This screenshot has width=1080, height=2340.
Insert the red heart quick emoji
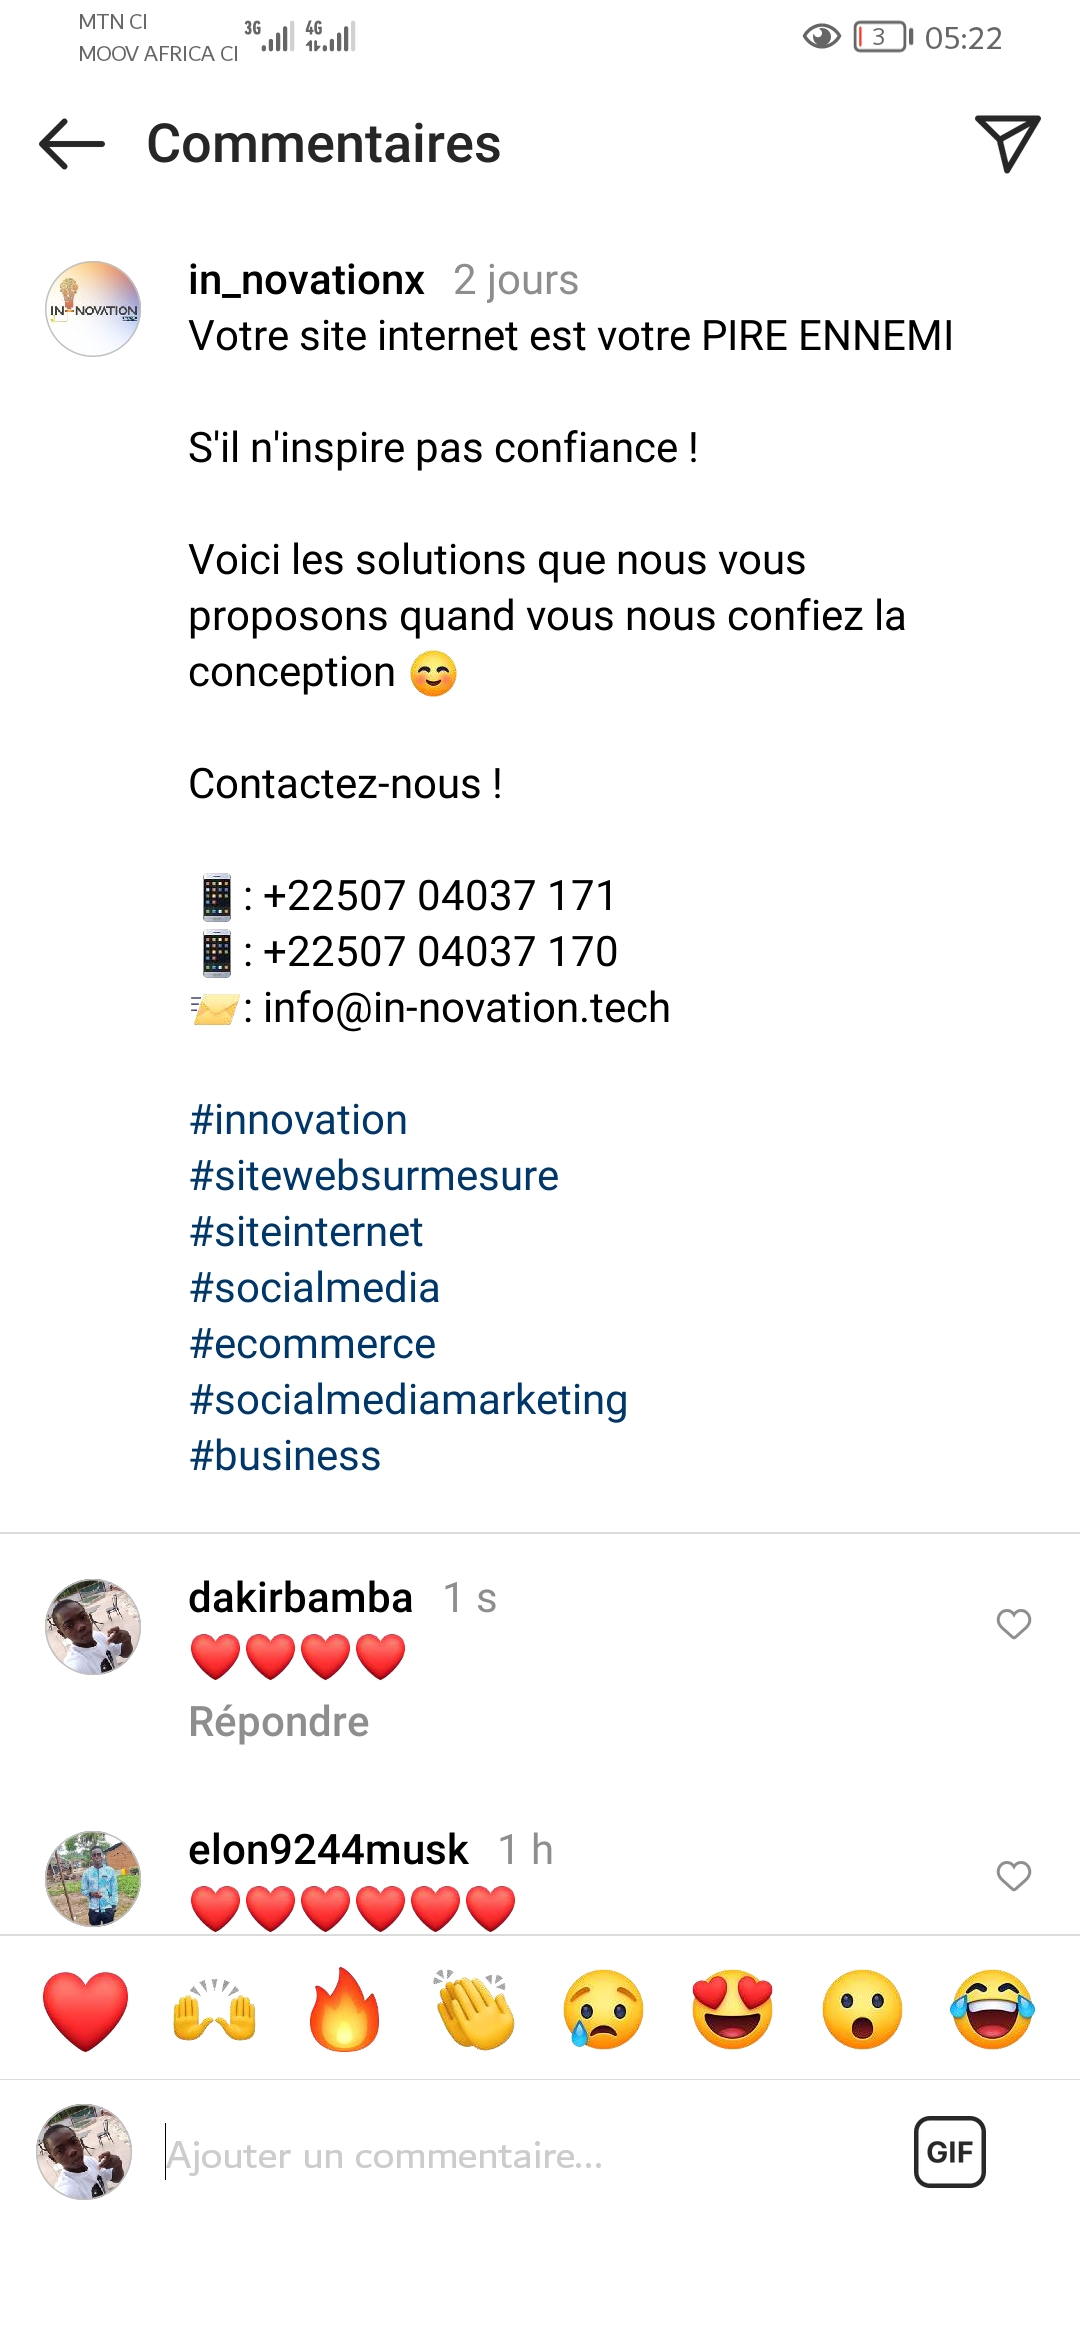click(x=86, y=2010)
